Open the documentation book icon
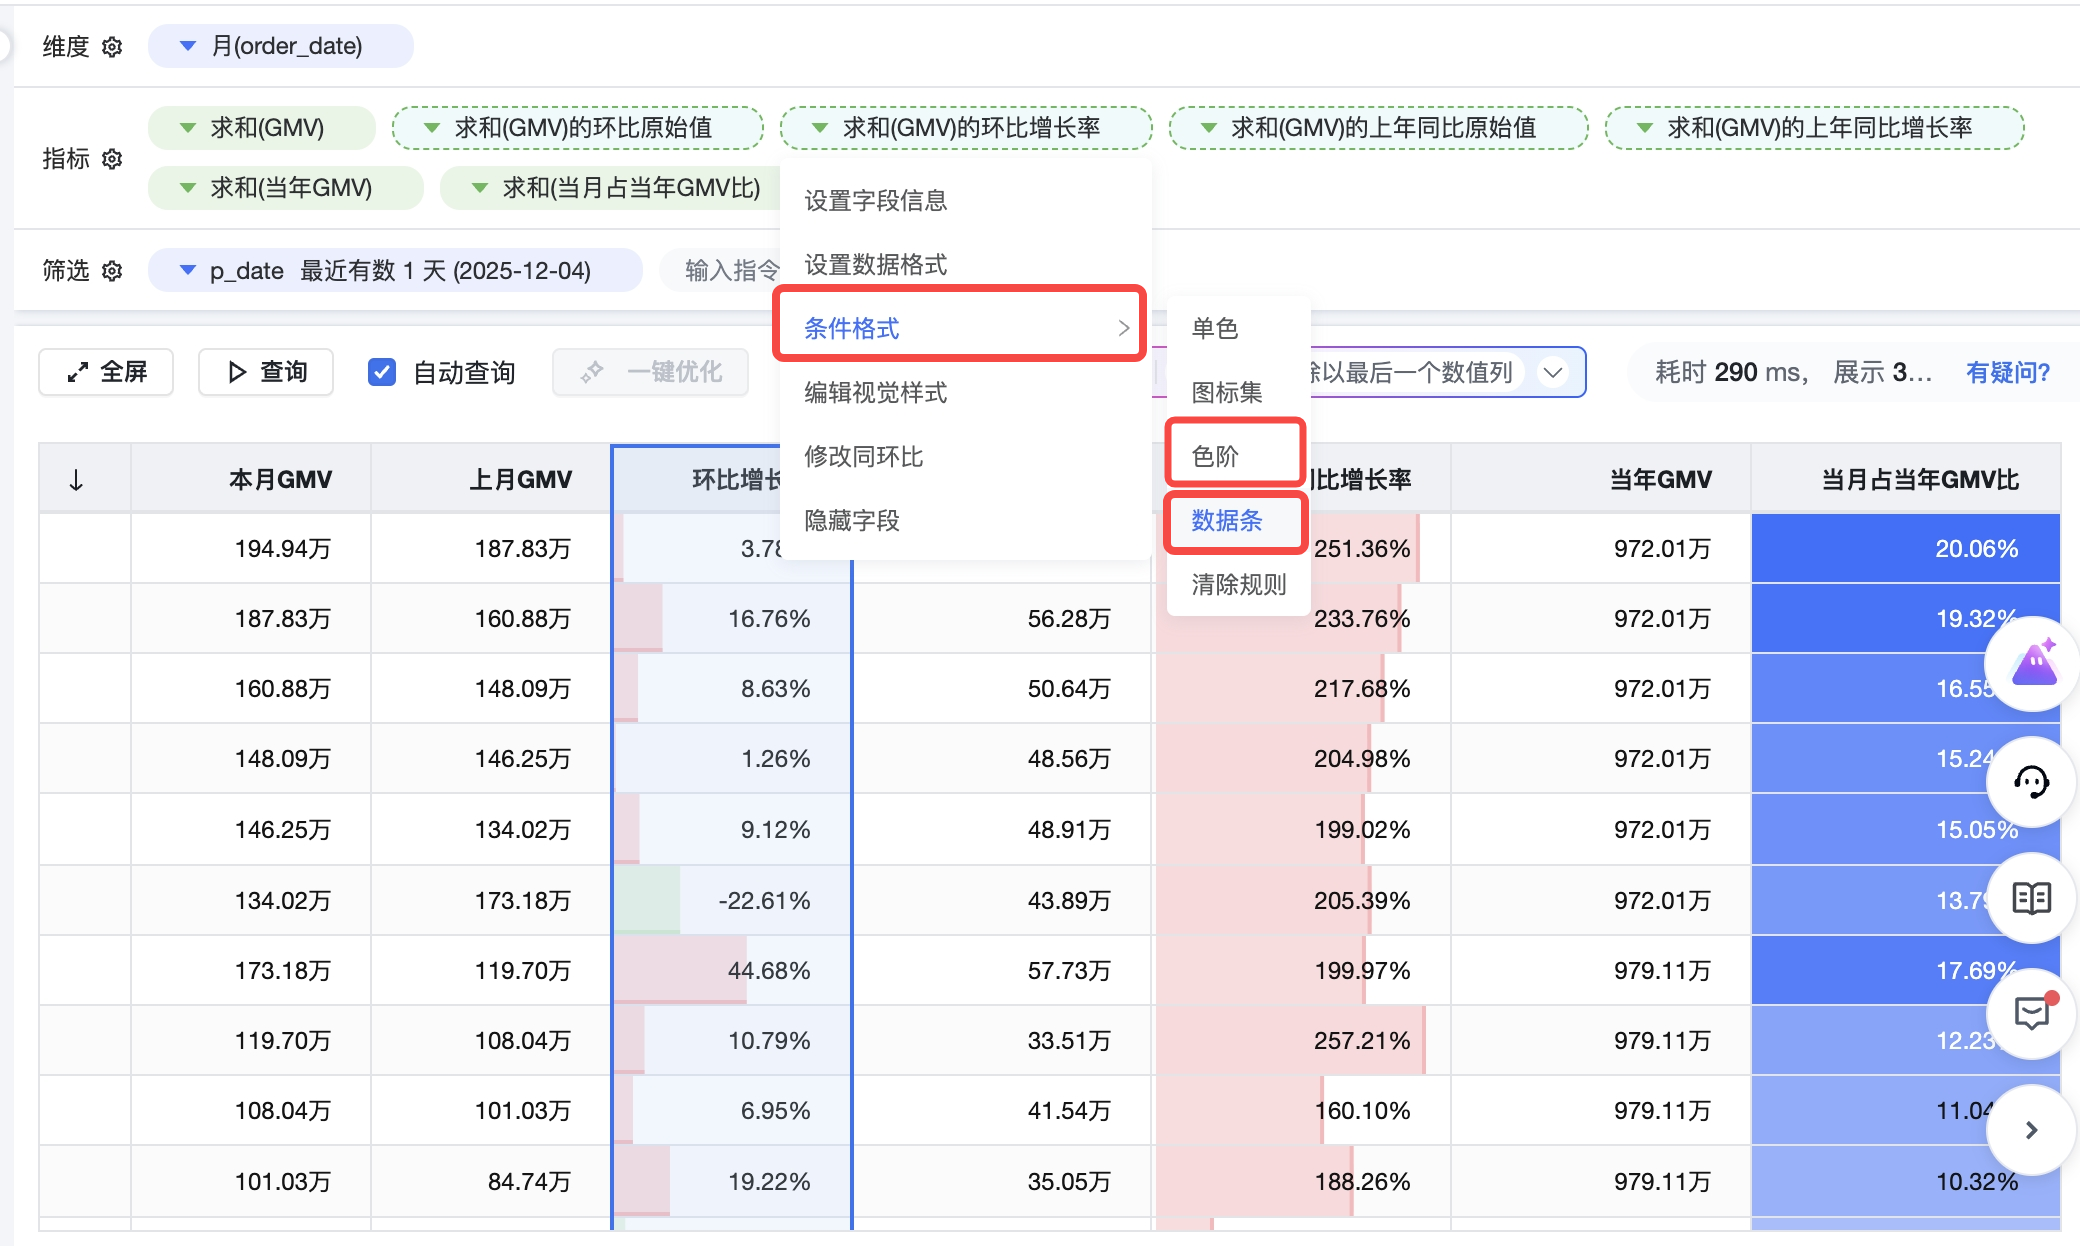Viewport: 2080px width, 1246px height. (2031, 898)
